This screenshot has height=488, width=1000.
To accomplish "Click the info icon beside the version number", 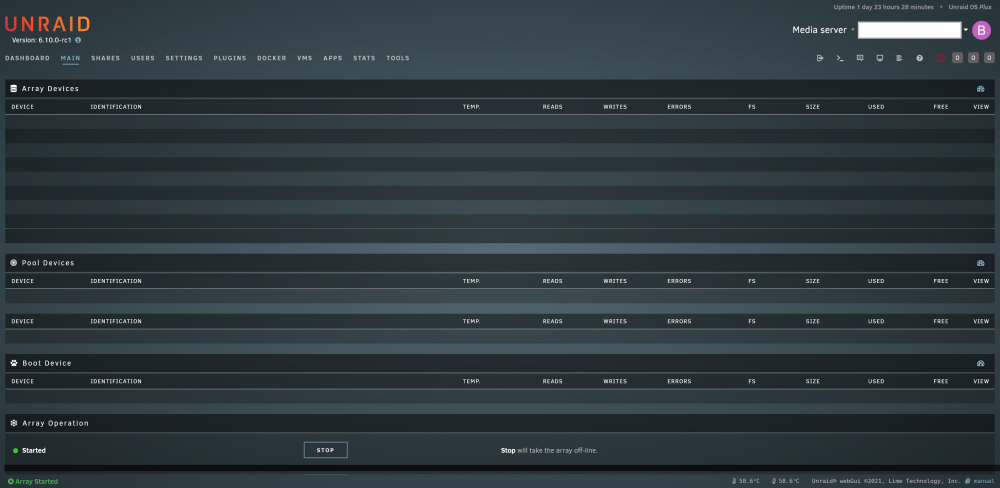I will [x=78, y=40].
